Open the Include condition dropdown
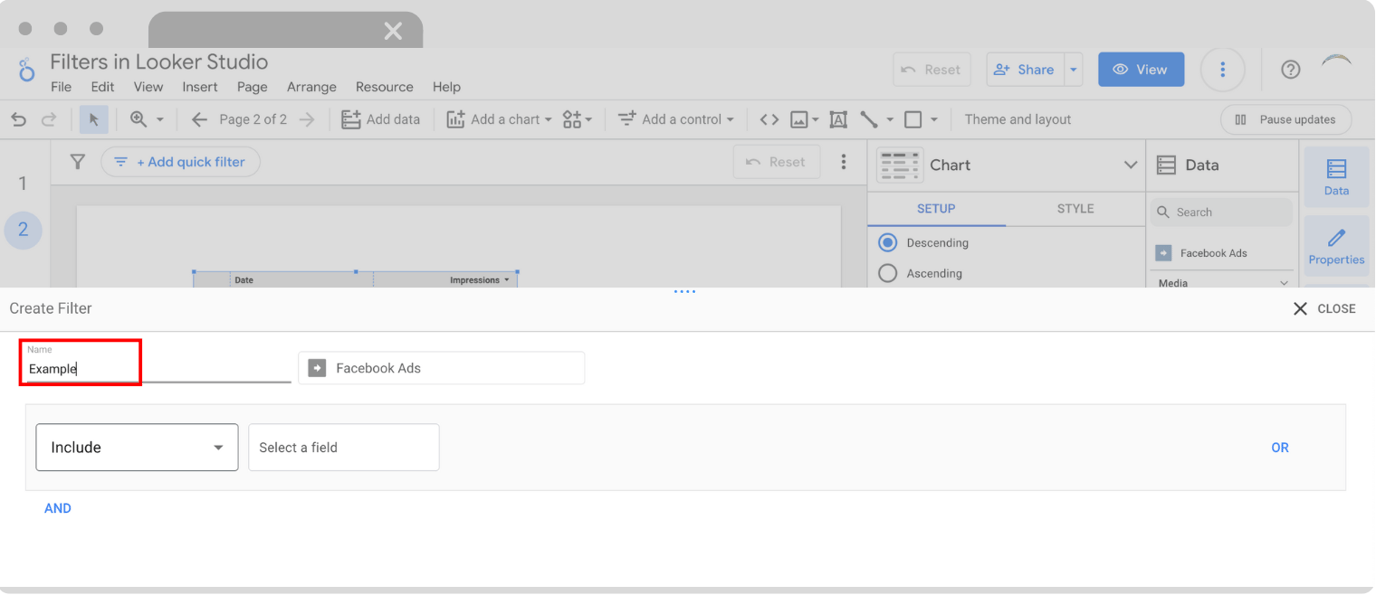1376x595 pixels. tap(136, 447)
